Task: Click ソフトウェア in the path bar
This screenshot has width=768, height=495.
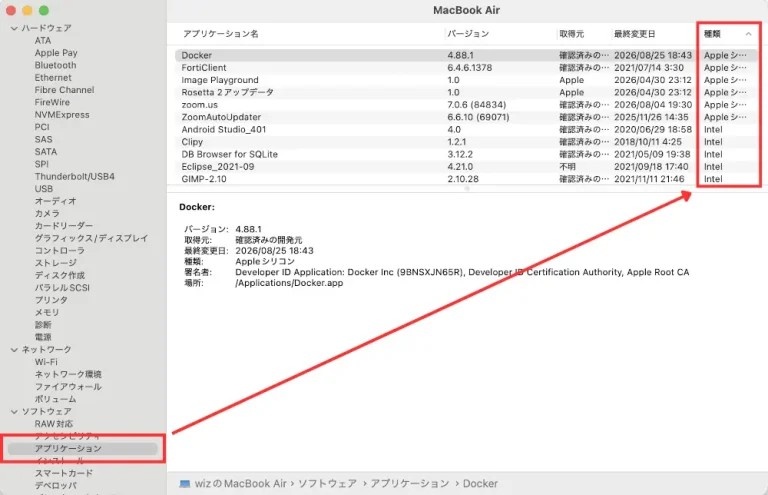Action: point(327,484)
